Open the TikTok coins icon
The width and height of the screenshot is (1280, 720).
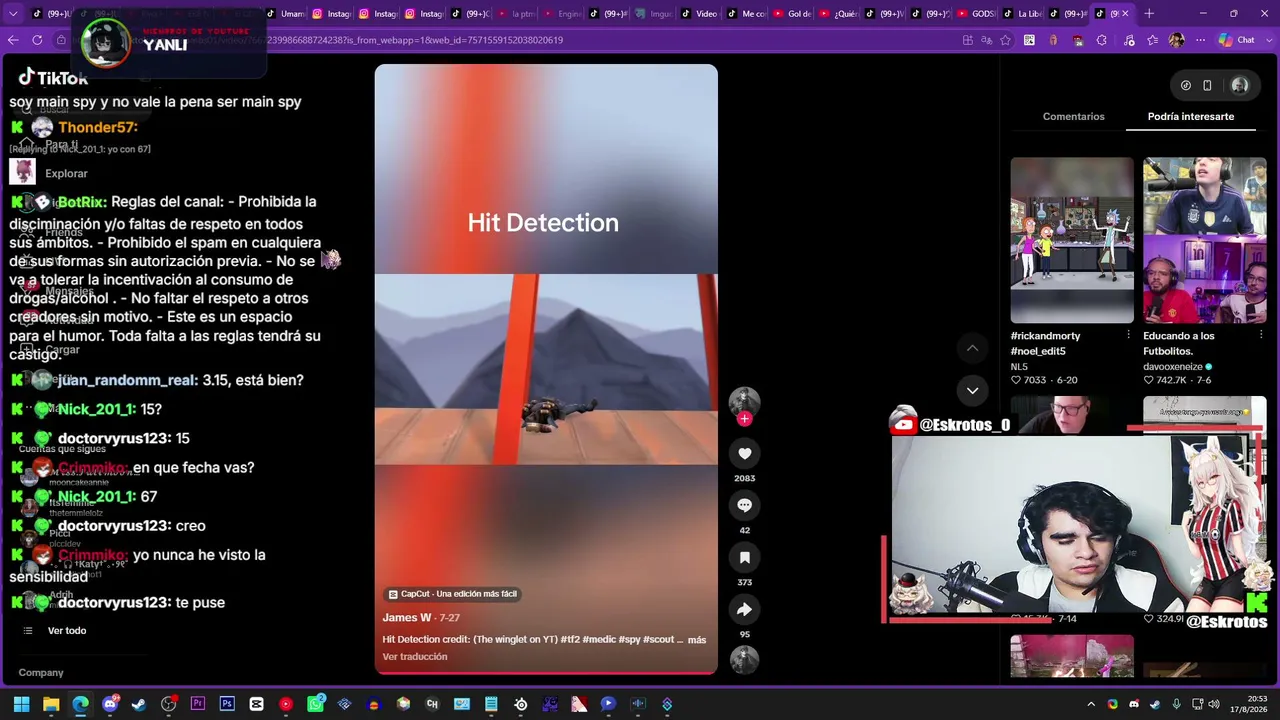tap(1185, 86)
